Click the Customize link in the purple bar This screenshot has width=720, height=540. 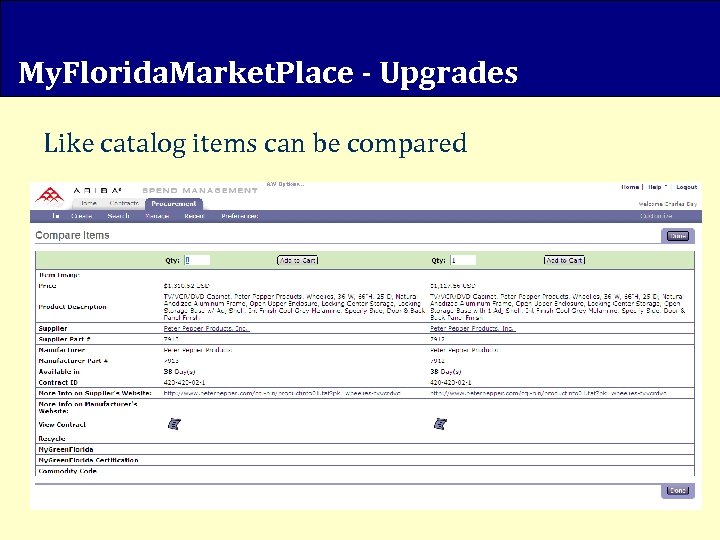click(x=656, y=216)
